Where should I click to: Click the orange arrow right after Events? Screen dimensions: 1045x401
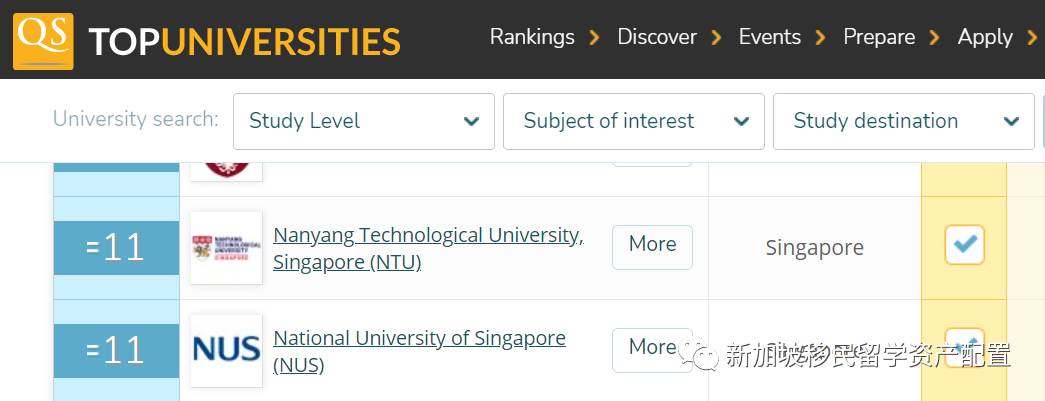click(x=821, y=38)
